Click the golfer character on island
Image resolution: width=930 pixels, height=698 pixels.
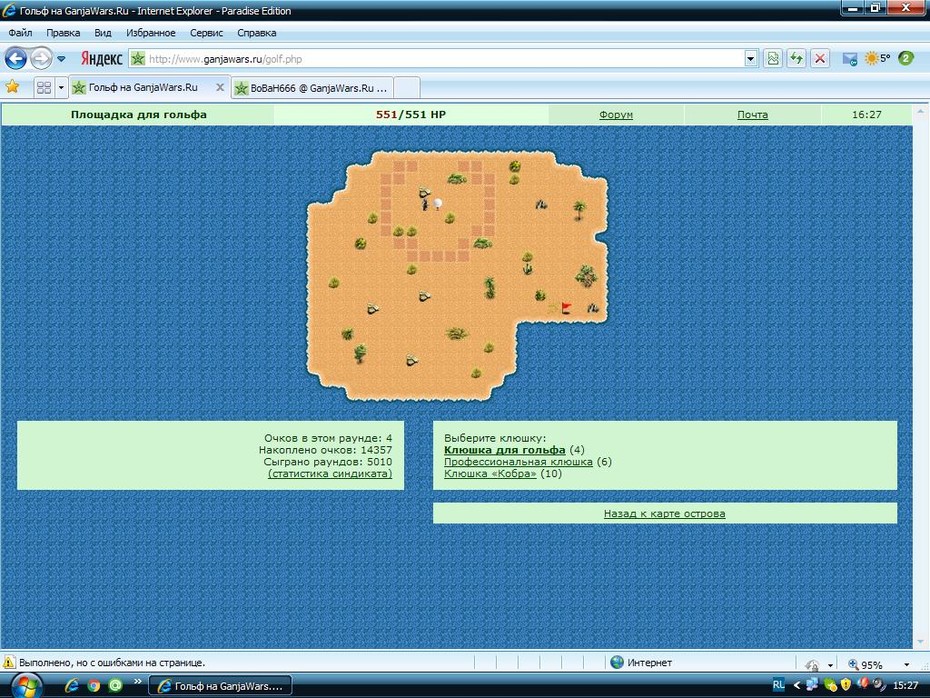[425, 205]
